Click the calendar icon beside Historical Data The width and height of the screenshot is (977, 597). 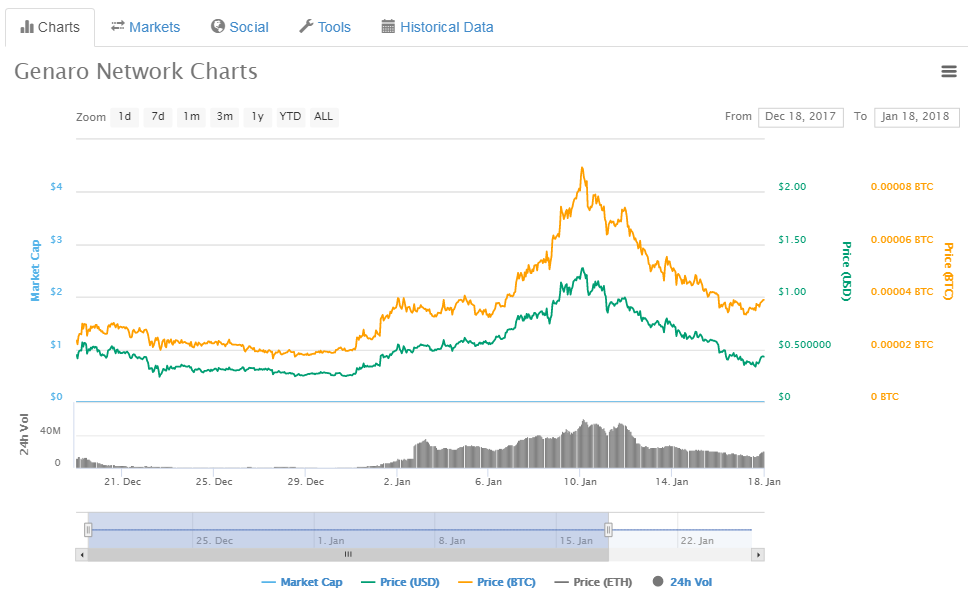pyautogui.click(x=388, y=26)
